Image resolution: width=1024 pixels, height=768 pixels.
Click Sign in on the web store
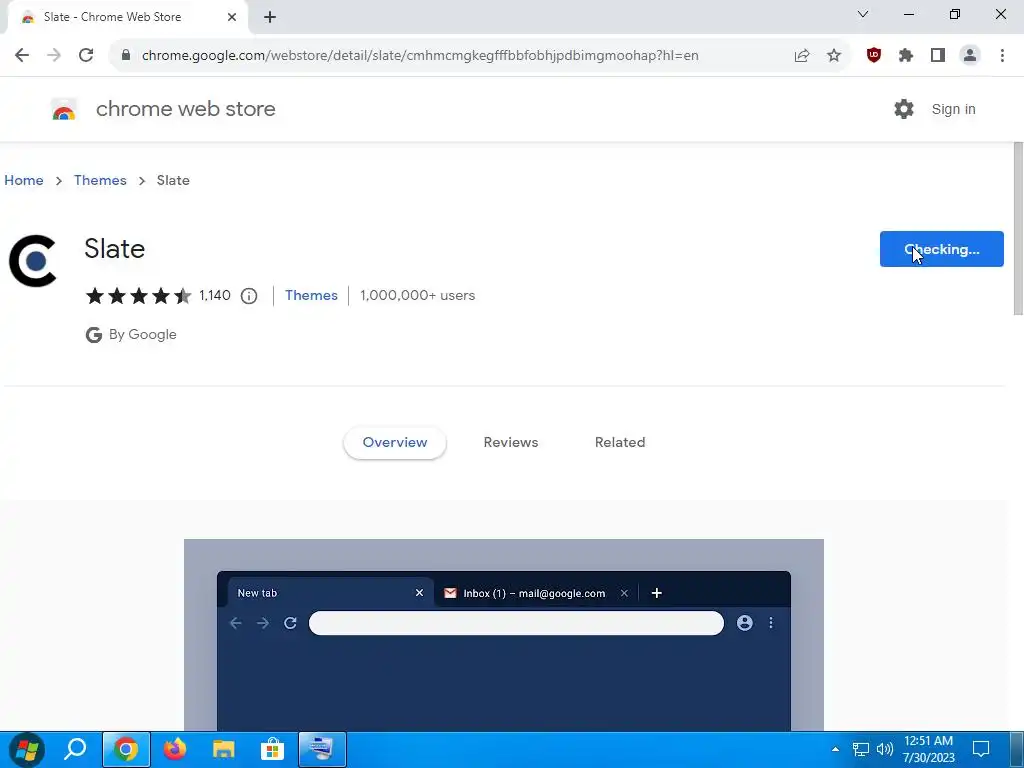(x=953, y=109)
